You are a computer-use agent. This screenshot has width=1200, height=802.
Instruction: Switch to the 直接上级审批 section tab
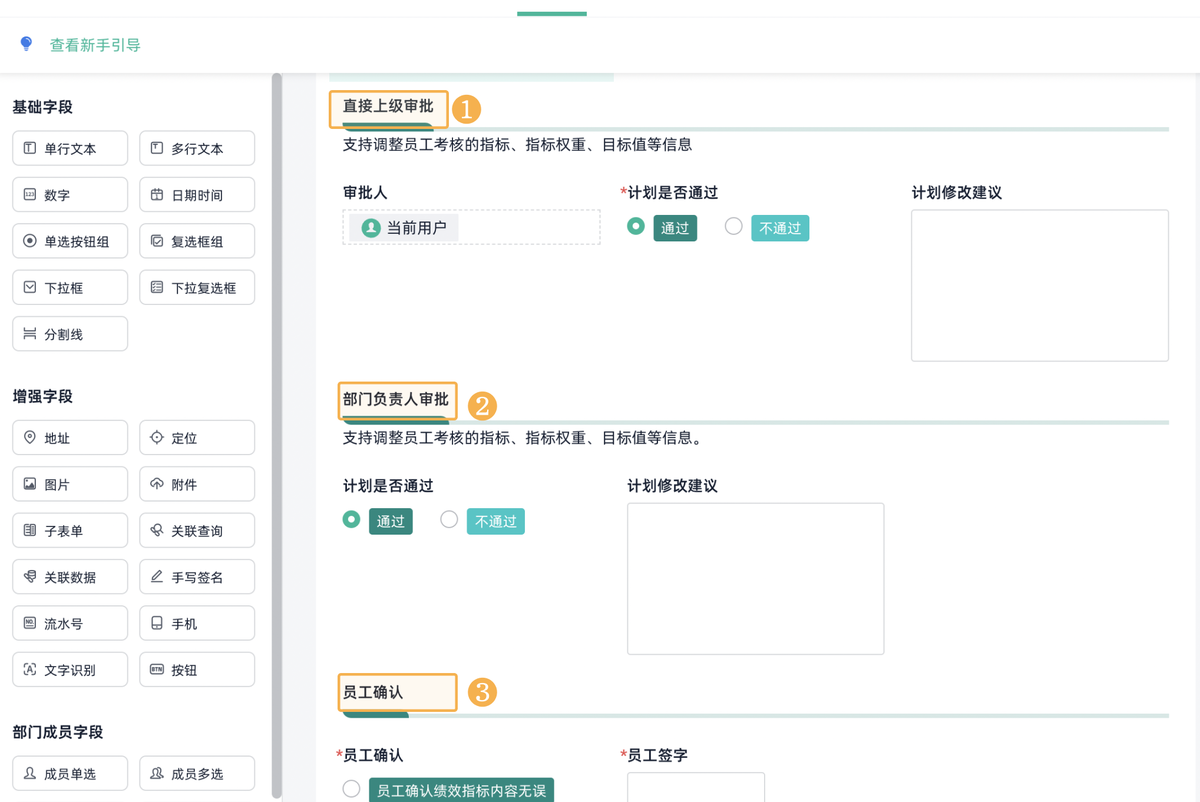pos(388,106)
